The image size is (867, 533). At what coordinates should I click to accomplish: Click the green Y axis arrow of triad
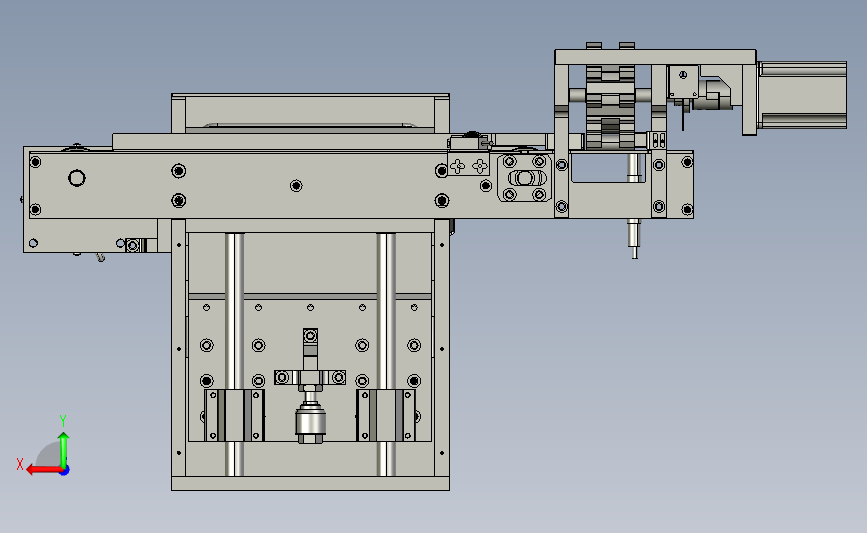[x=64, y=451]
